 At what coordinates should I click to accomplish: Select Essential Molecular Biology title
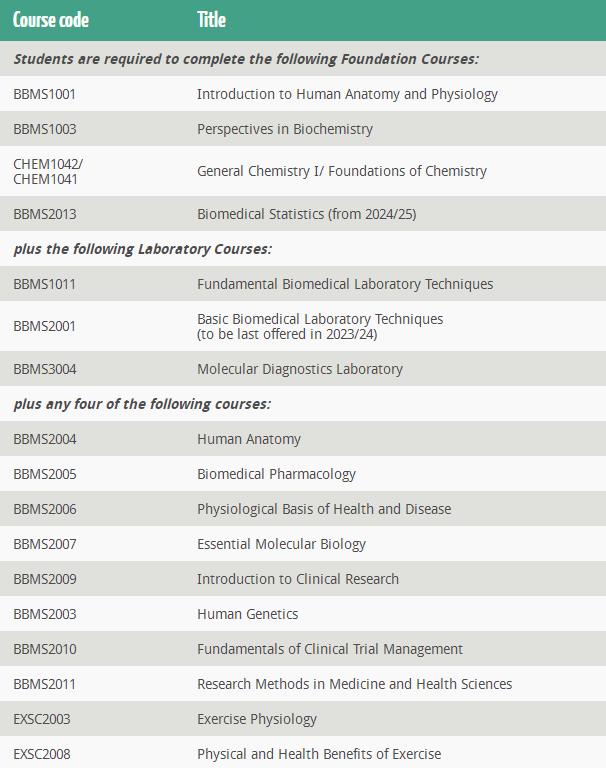(282, 544)
